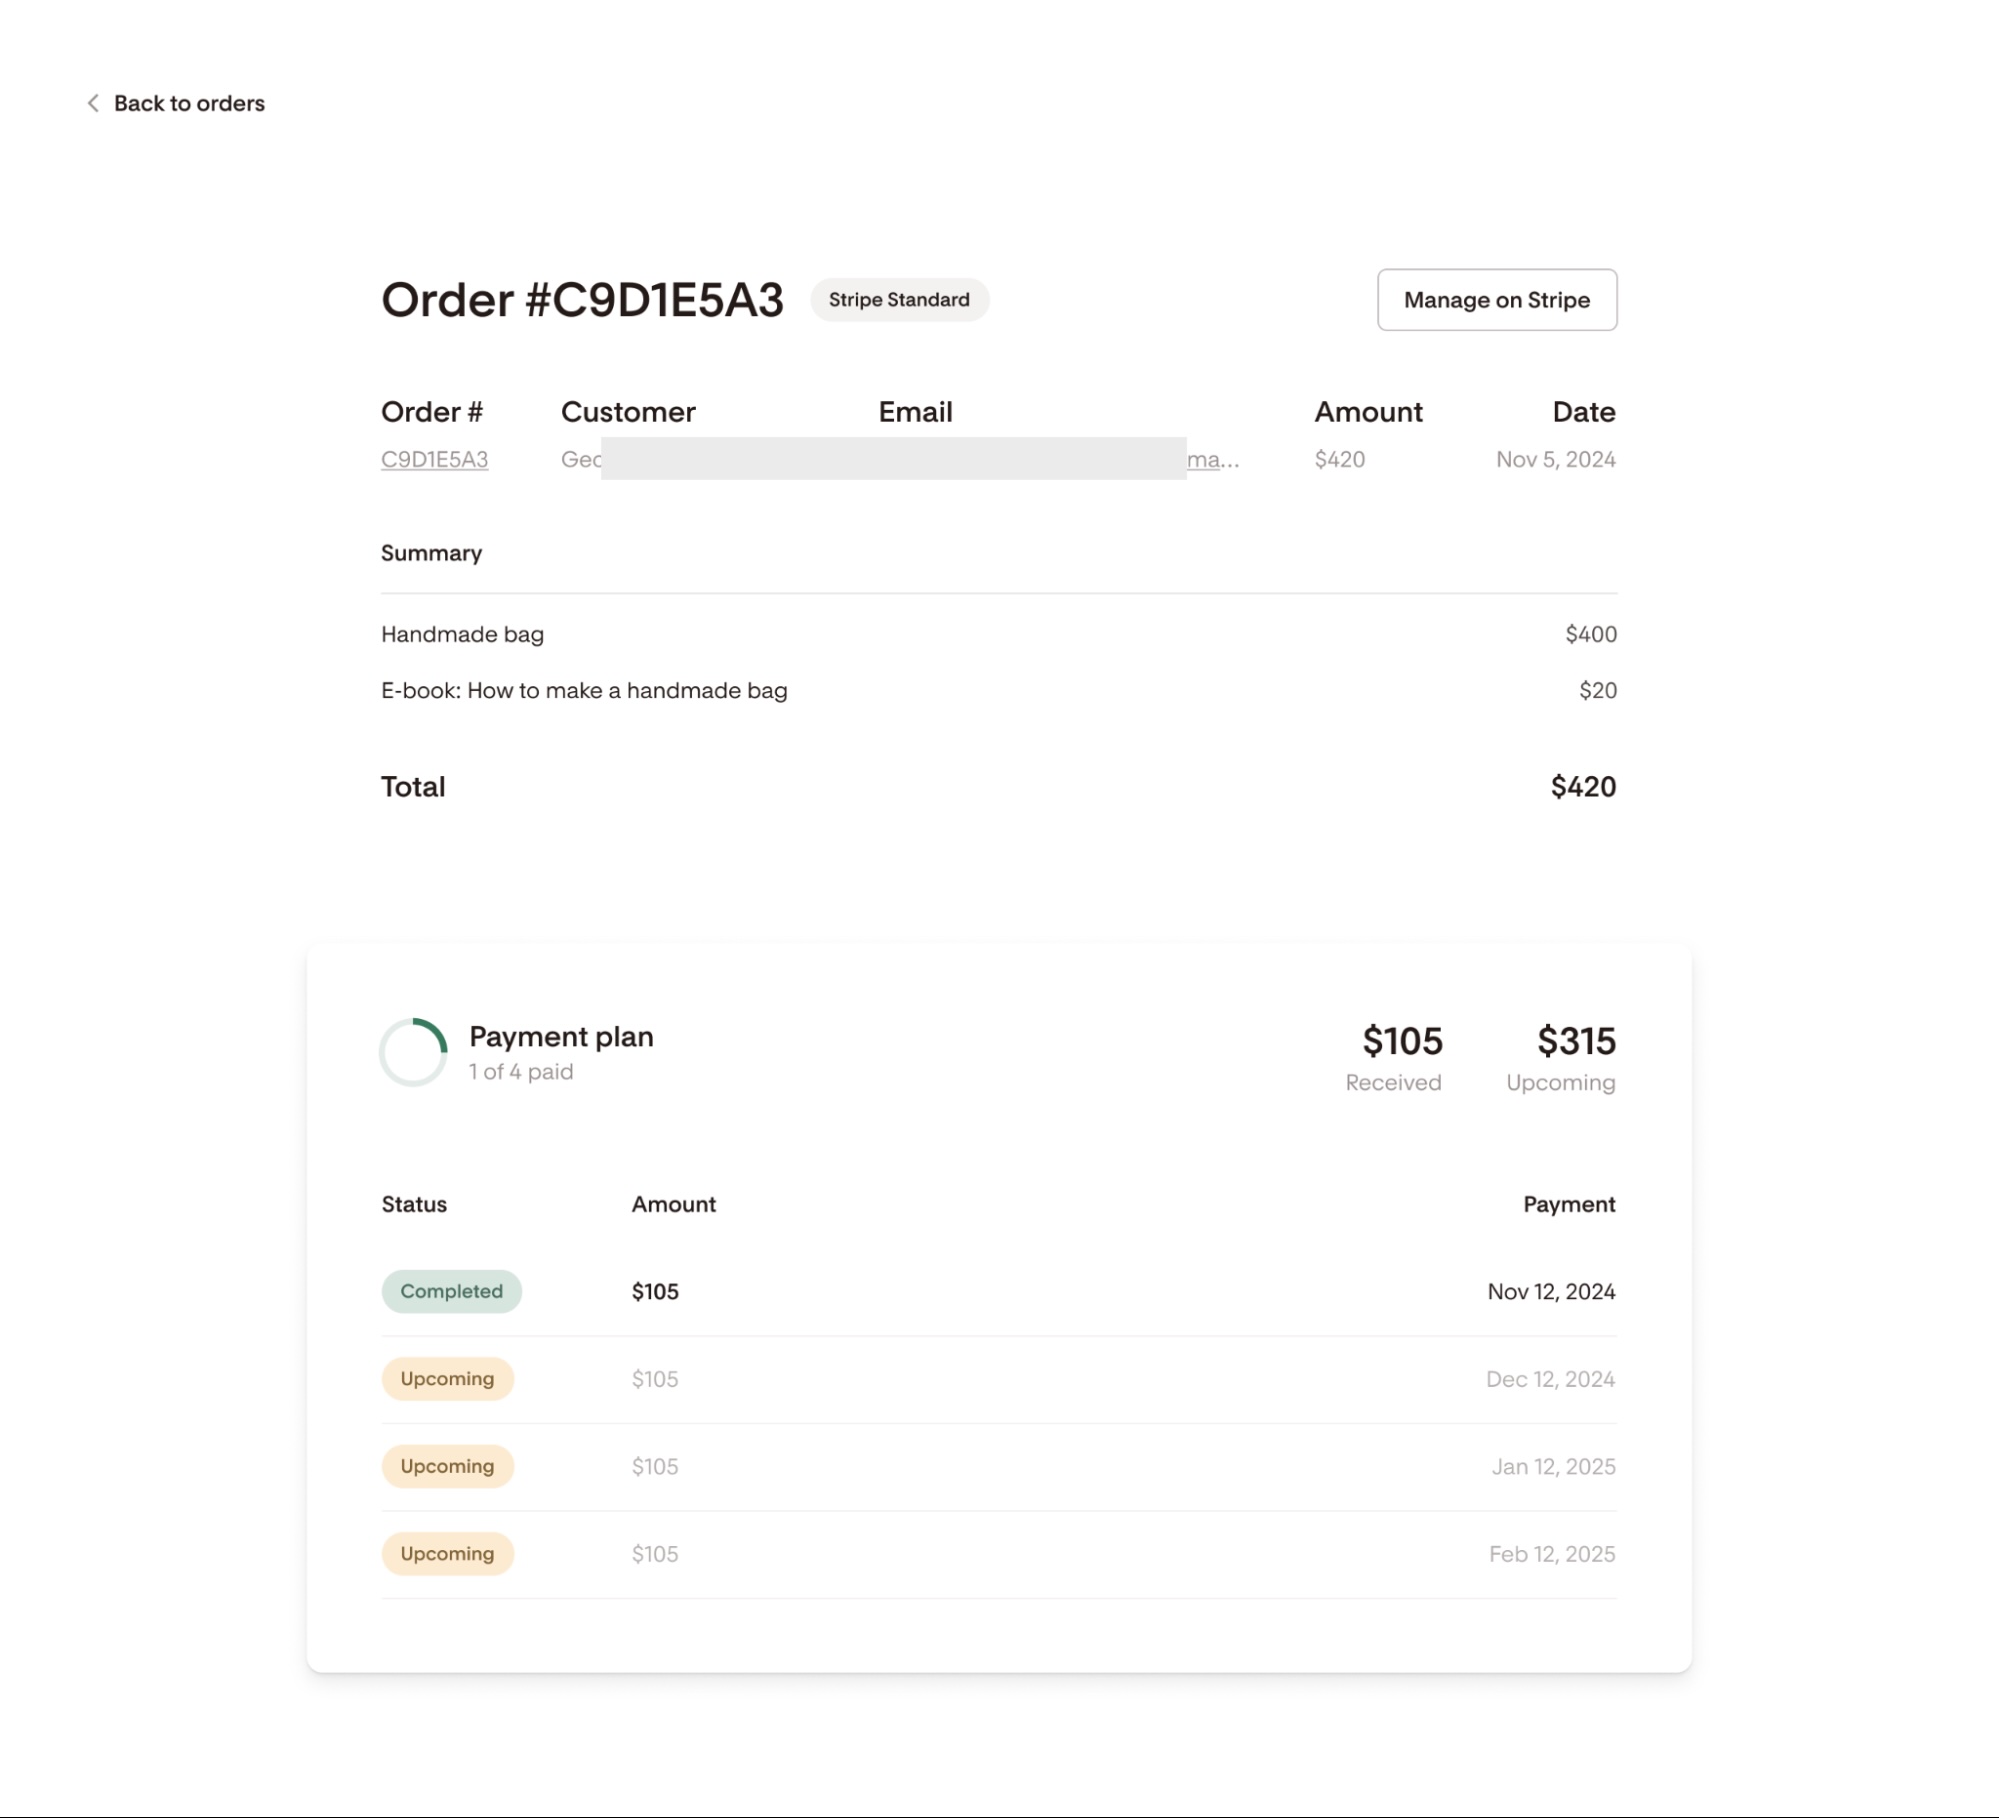Click the $315 Upcoming amount

(1575, 1042)
